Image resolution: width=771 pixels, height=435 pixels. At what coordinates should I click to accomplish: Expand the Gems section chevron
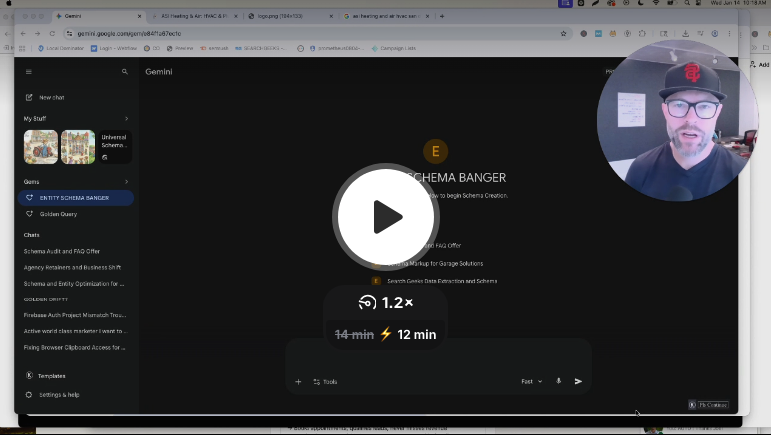click(x=126, y=181)
